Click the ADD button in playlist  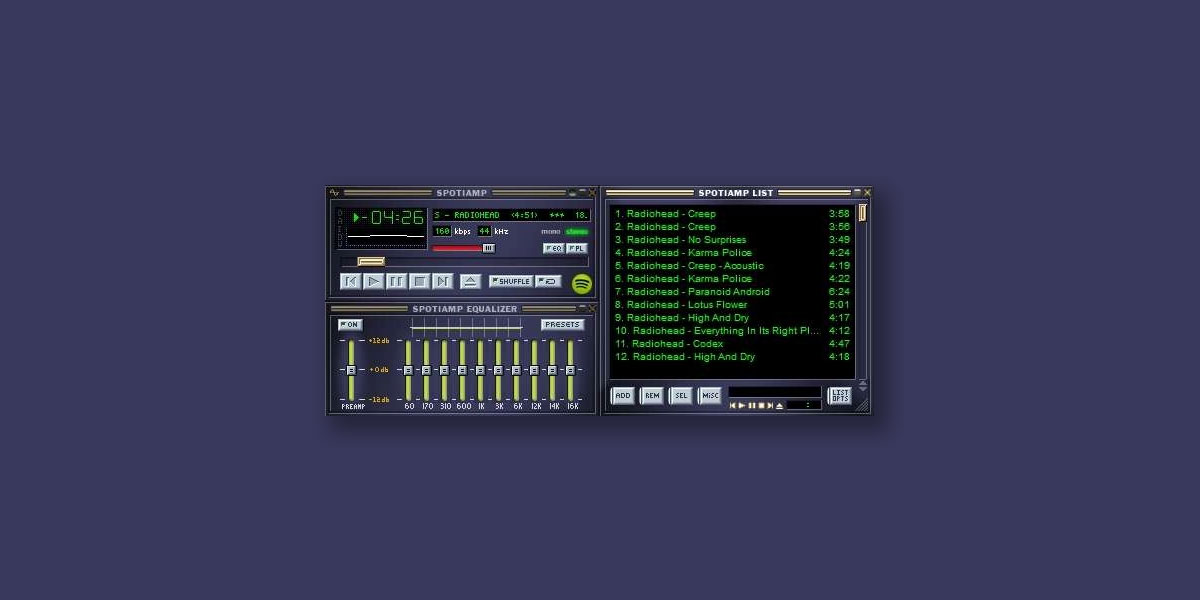point(622,396)
